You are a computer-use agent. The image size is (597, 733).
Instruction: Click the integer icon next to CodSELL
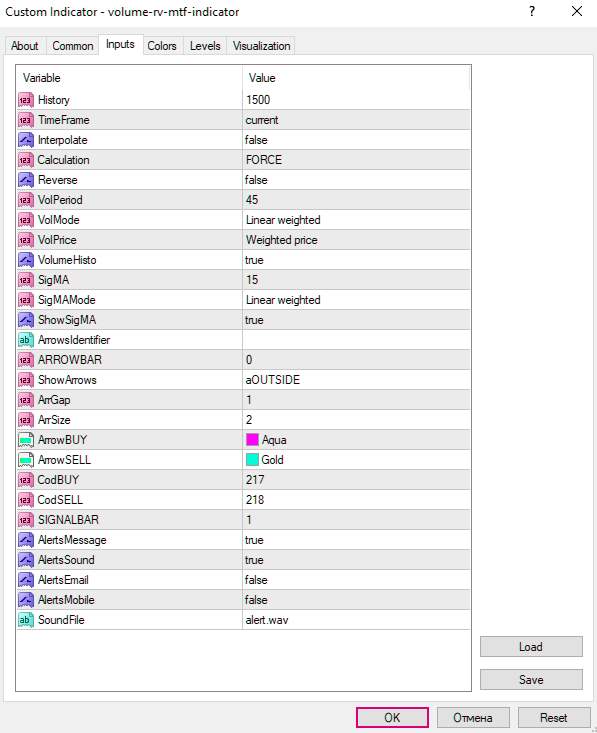(x=26, y=500)
